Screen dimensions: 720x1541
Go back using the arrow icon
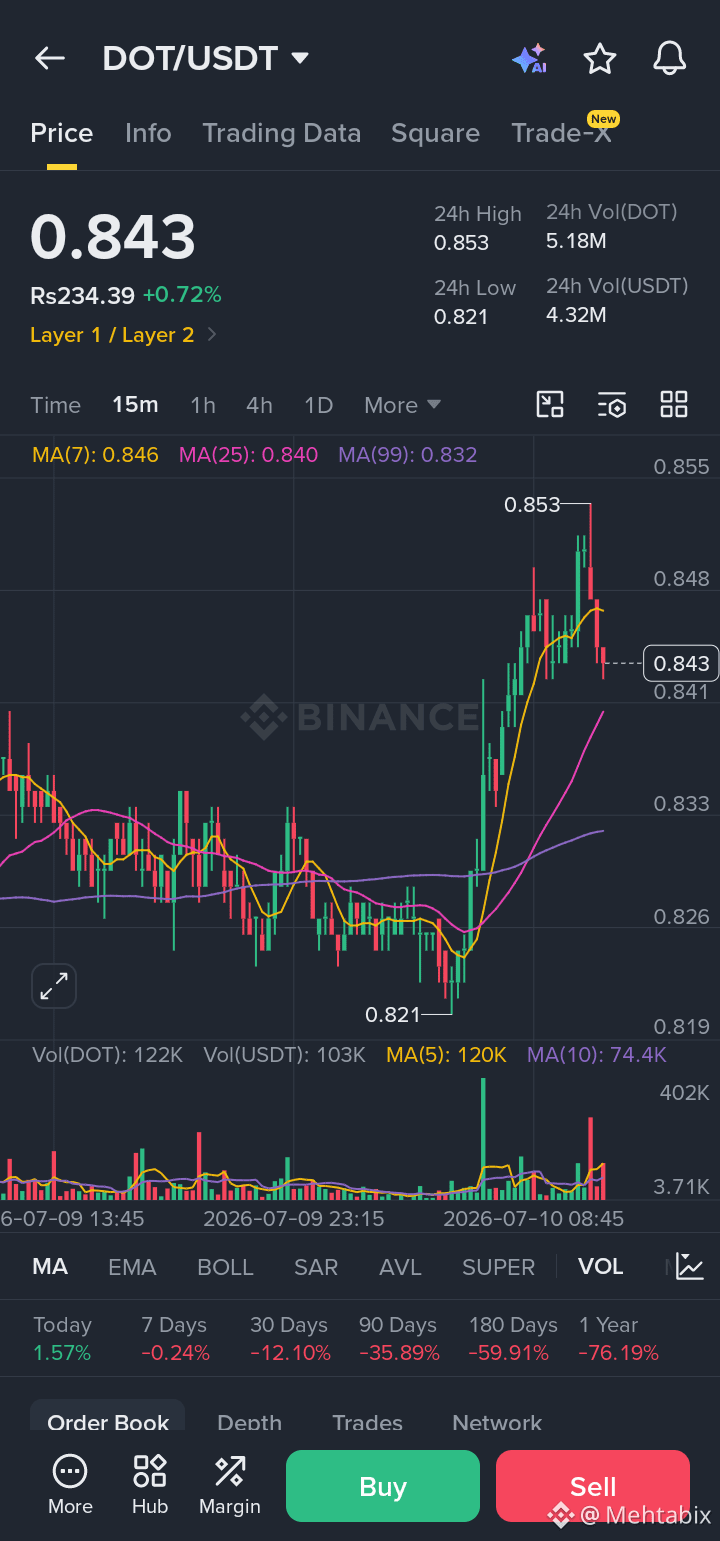pyautogui.click(x=49, y=59)
